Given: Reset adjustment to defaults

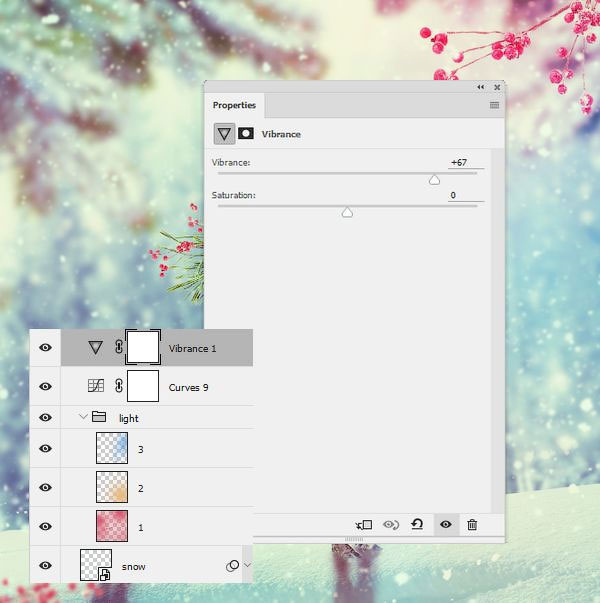Looking at the screenshot, I should [x=417, y=524].
